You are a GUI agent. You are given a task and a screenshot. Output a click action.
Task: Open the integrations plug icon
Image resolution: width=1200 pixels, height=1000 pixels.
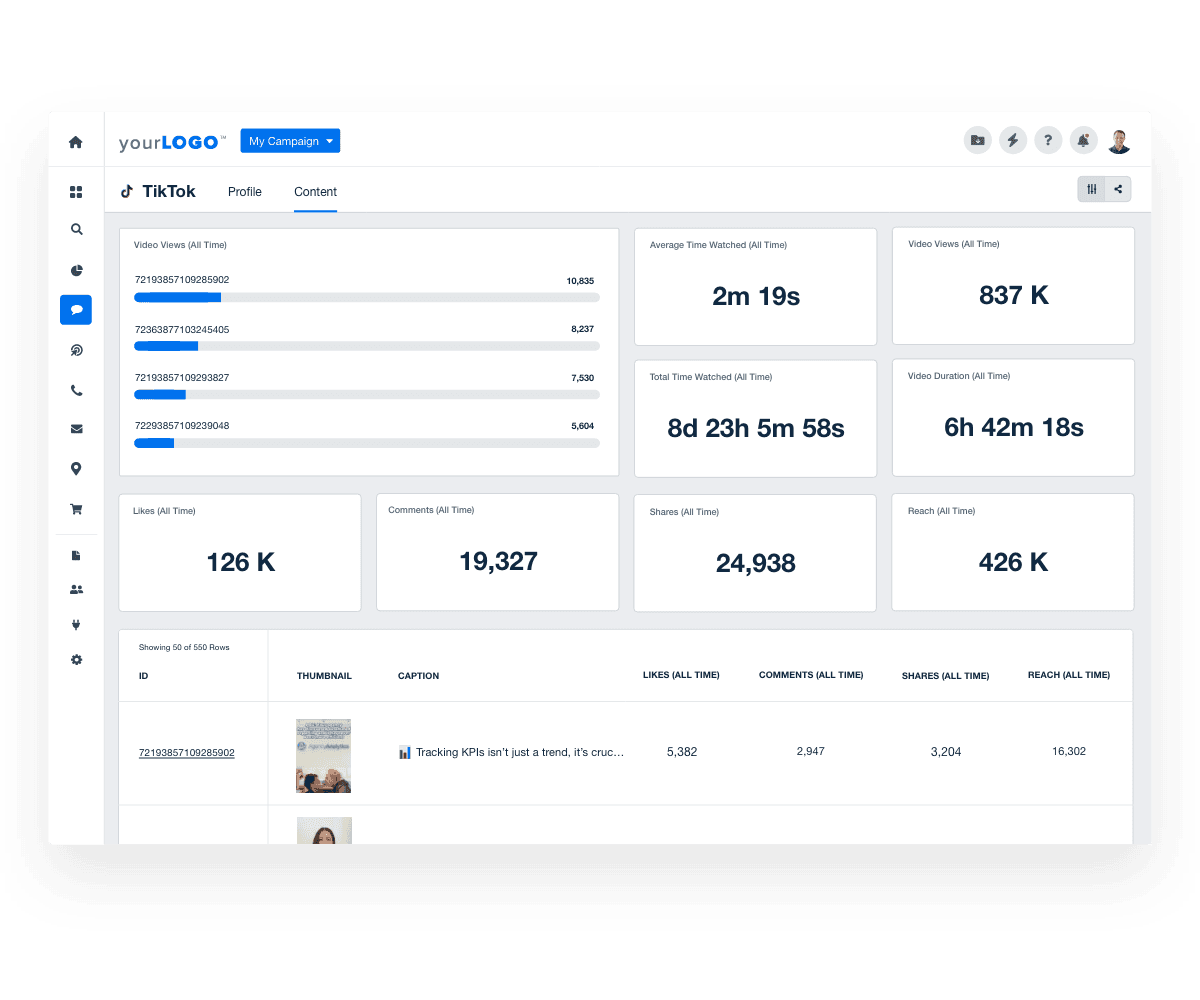[x=76, y=624]
